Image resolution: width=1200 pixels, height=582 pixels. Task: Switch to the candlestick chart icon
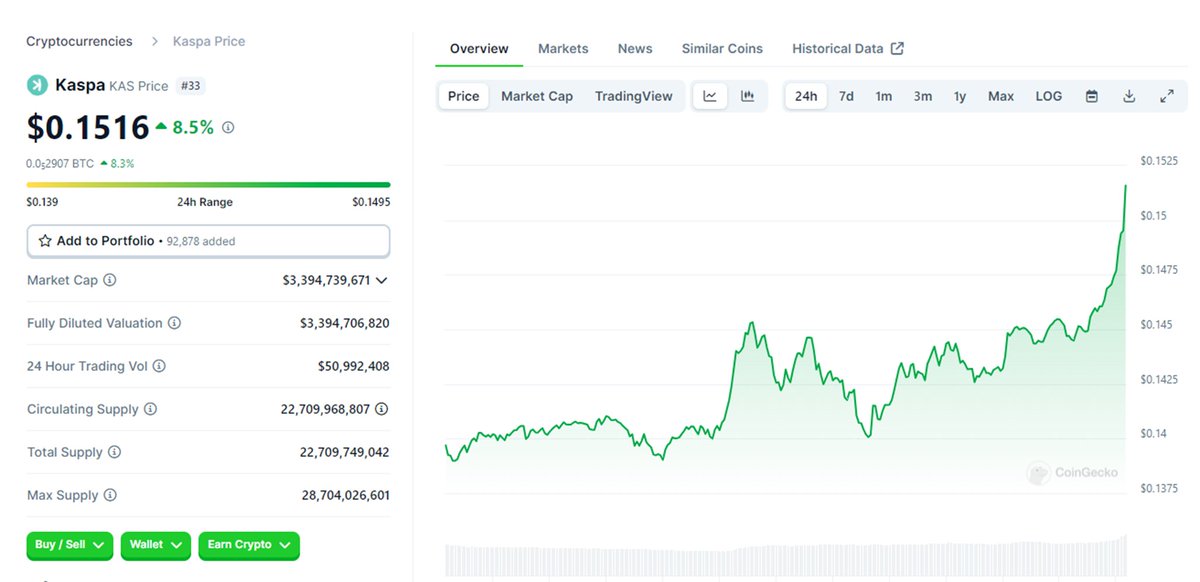pos(747,96)
